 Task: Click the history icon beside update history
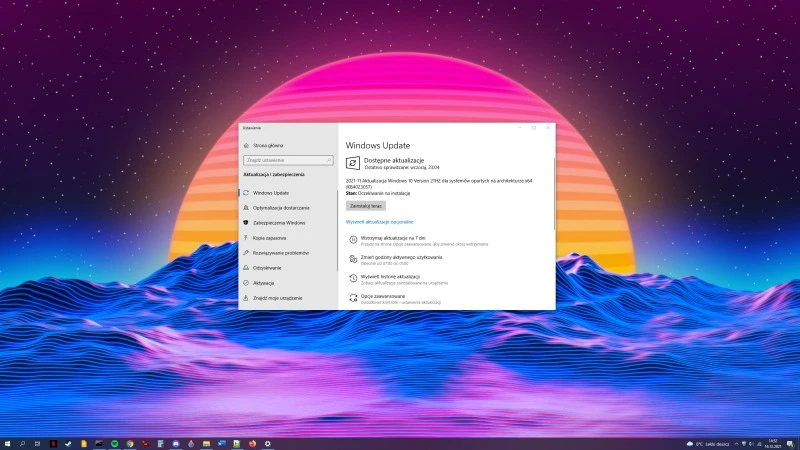click(x=353, y=279)
